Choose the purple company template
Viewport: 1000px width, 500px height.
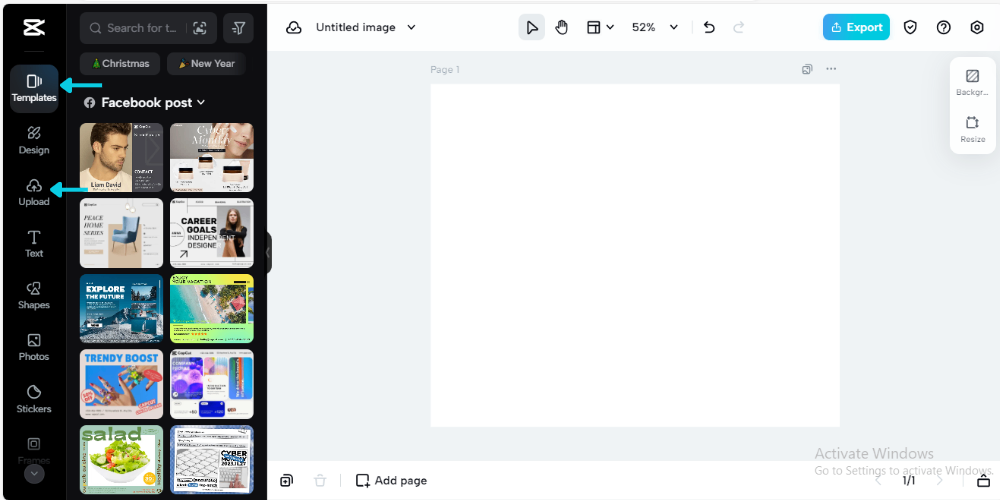pyautogui.click(x=212, y=384)
